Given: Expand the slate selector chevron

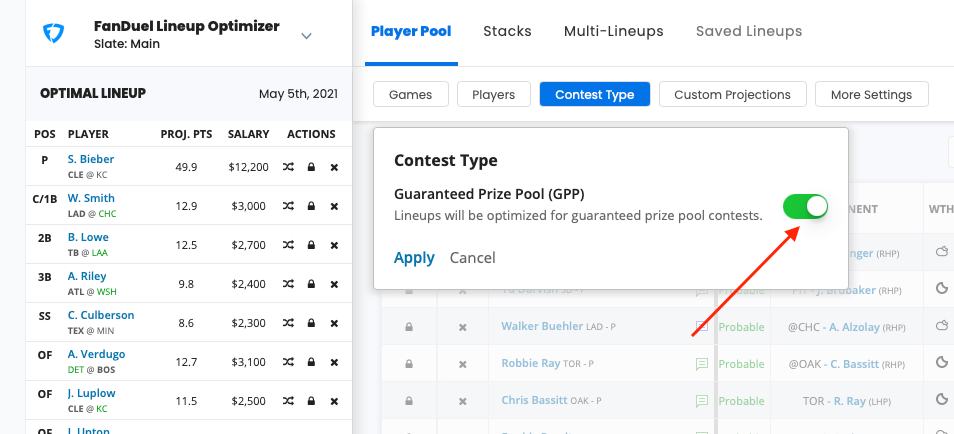Looking at the screenshot, I should tap(307, 36).
